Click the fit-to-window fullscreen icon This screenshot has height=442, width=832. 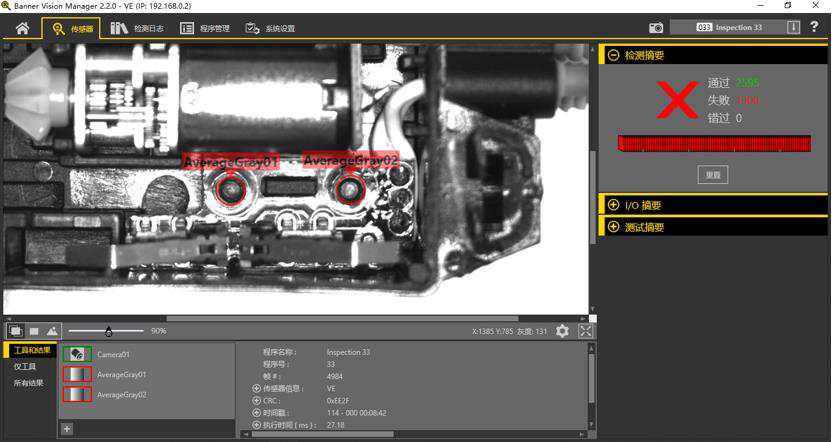(x=586, y=331)
